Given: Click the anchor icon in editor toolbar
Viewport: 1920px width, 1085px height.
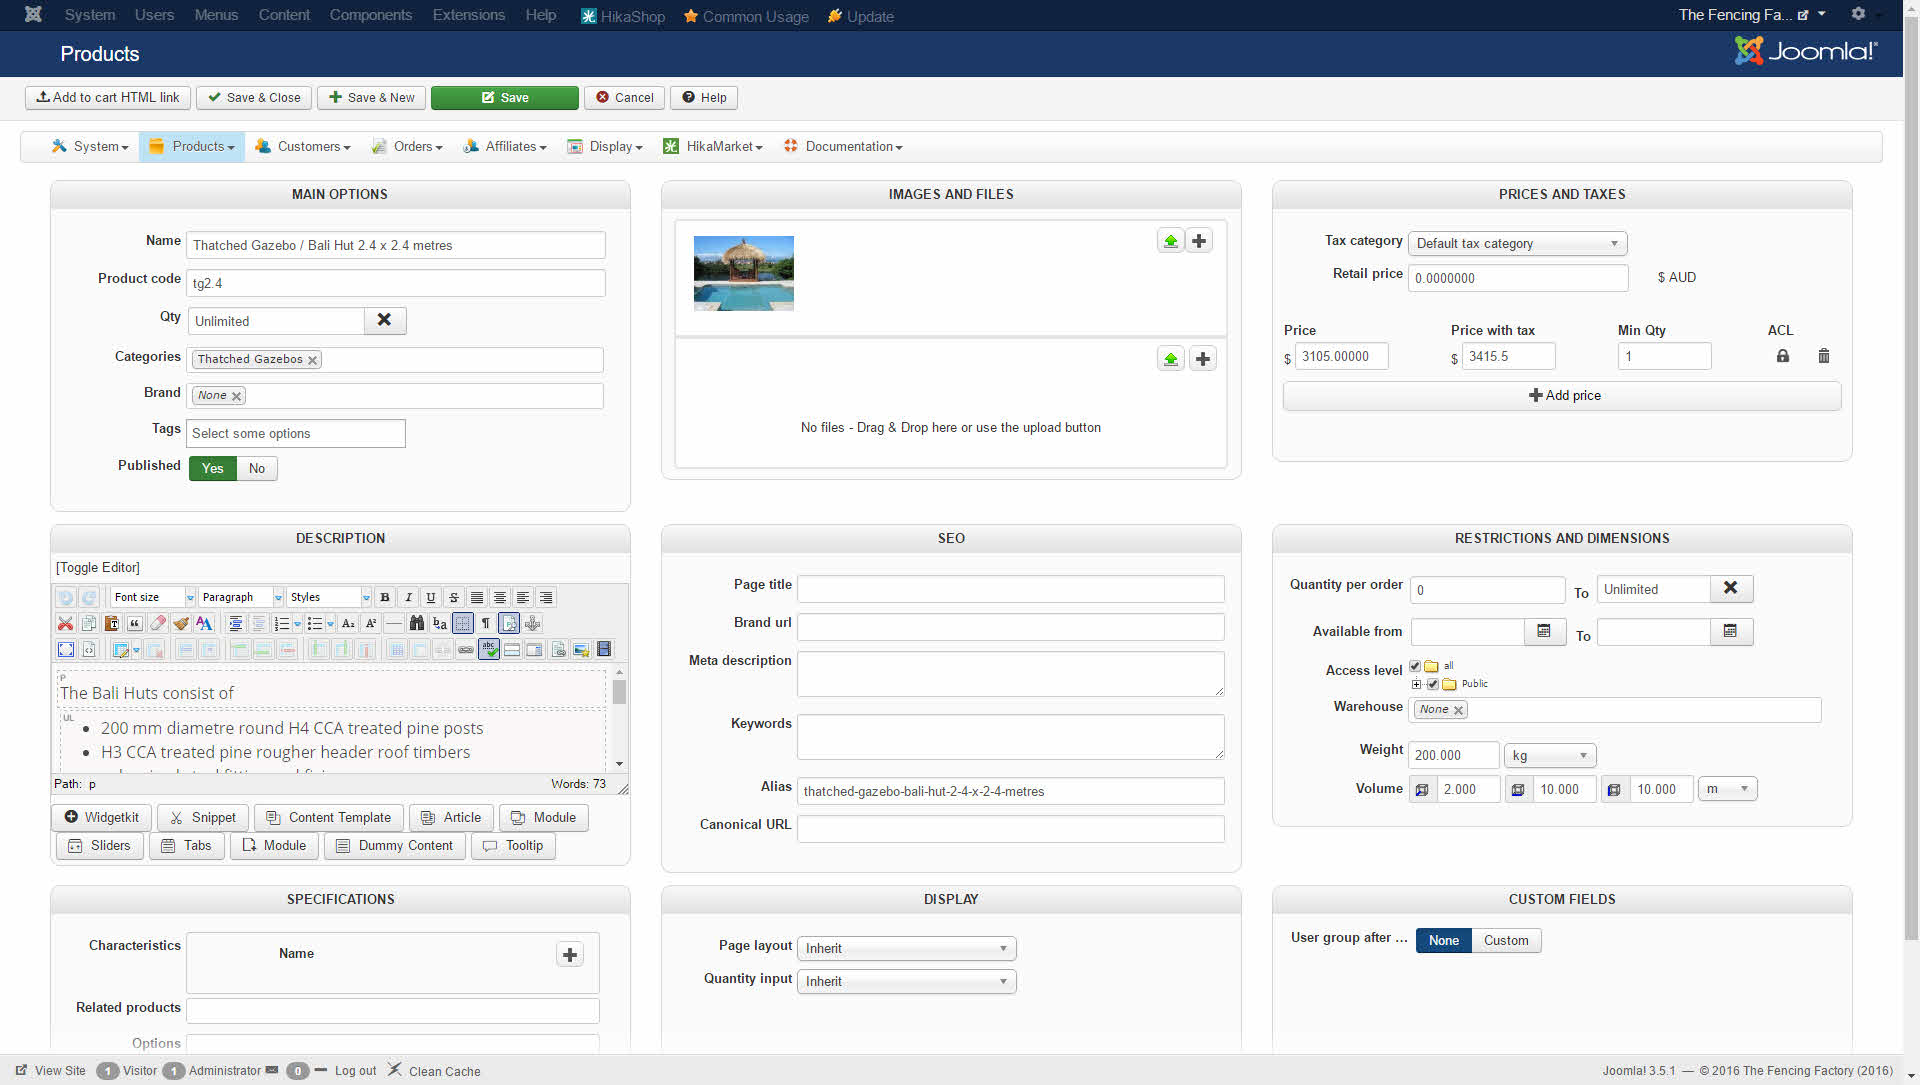Looking at the screenshot, I should [532, 623].
